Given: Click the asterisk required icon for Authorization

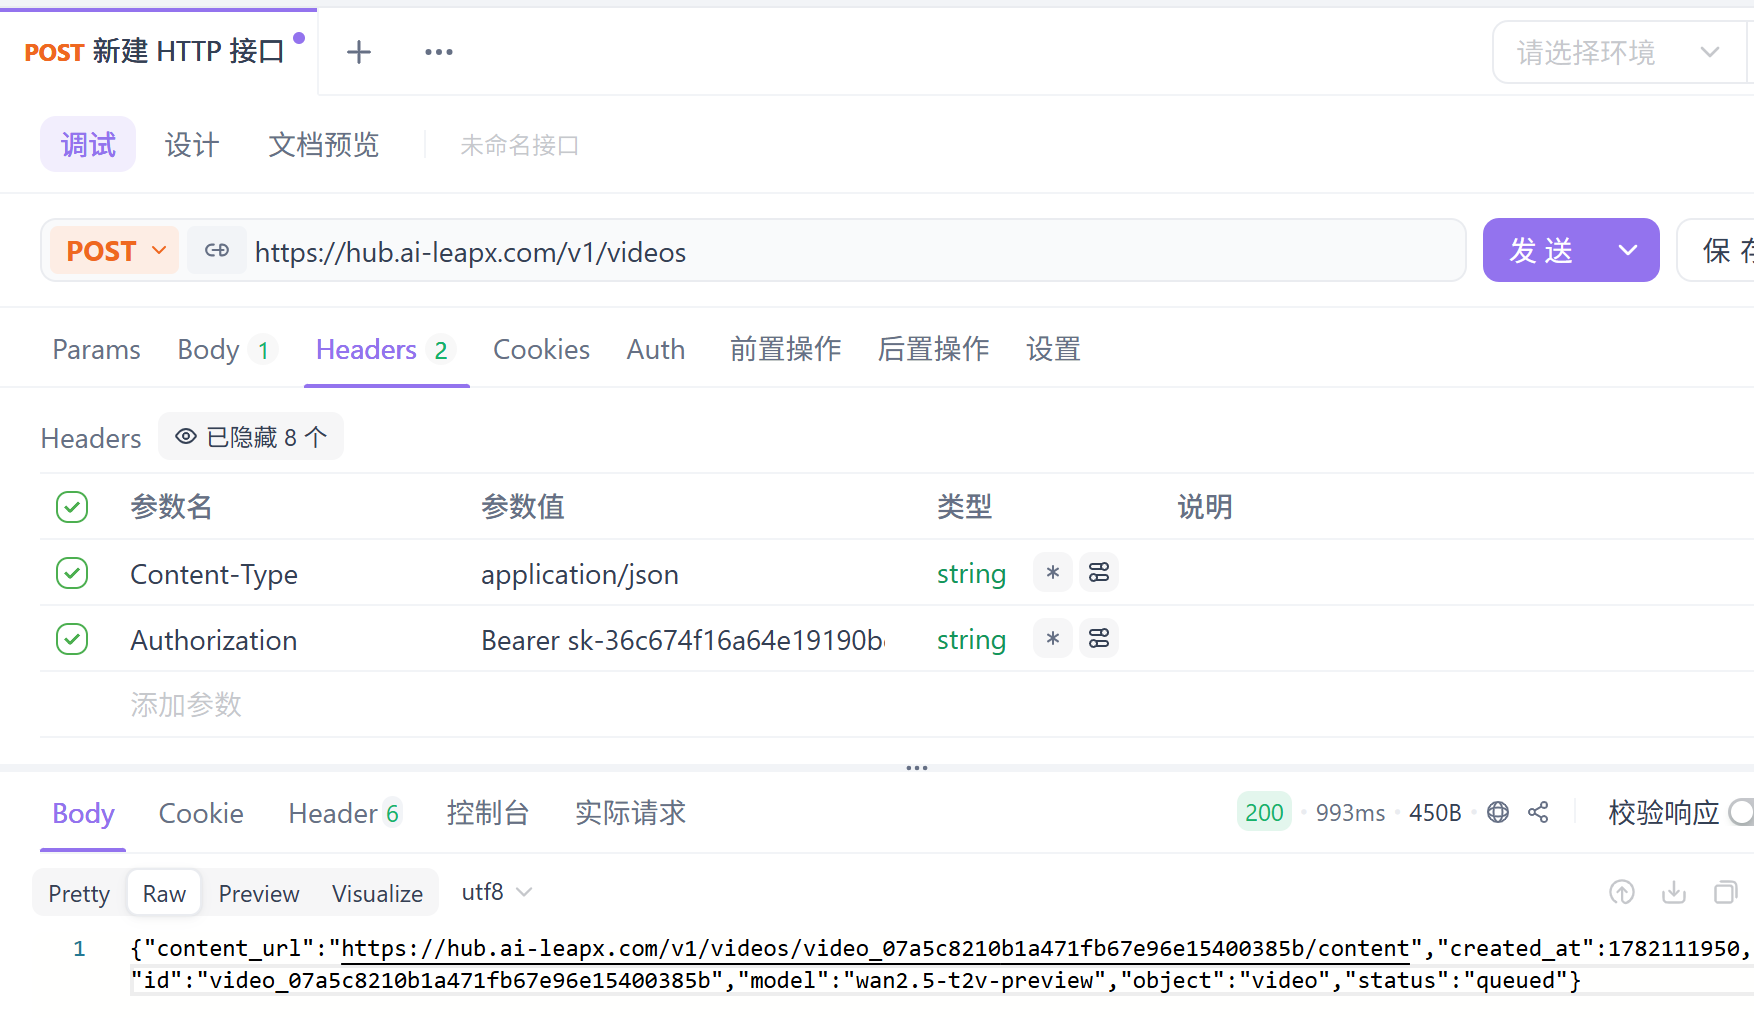Looking at the screenshot, I should tap(1053, 639).
